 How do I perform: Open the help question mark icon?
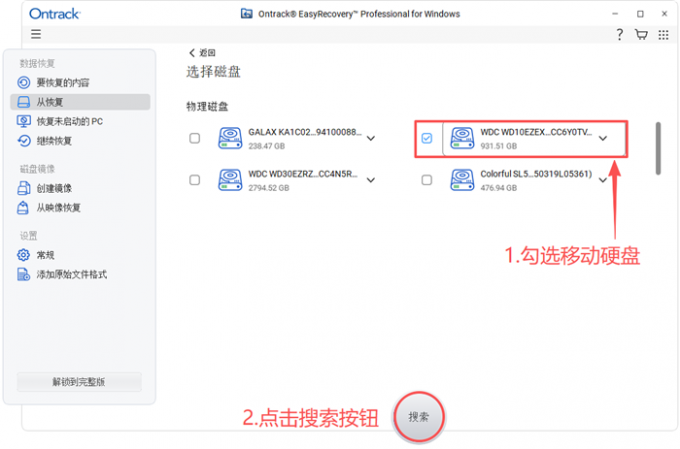click(x=620, y=34)
